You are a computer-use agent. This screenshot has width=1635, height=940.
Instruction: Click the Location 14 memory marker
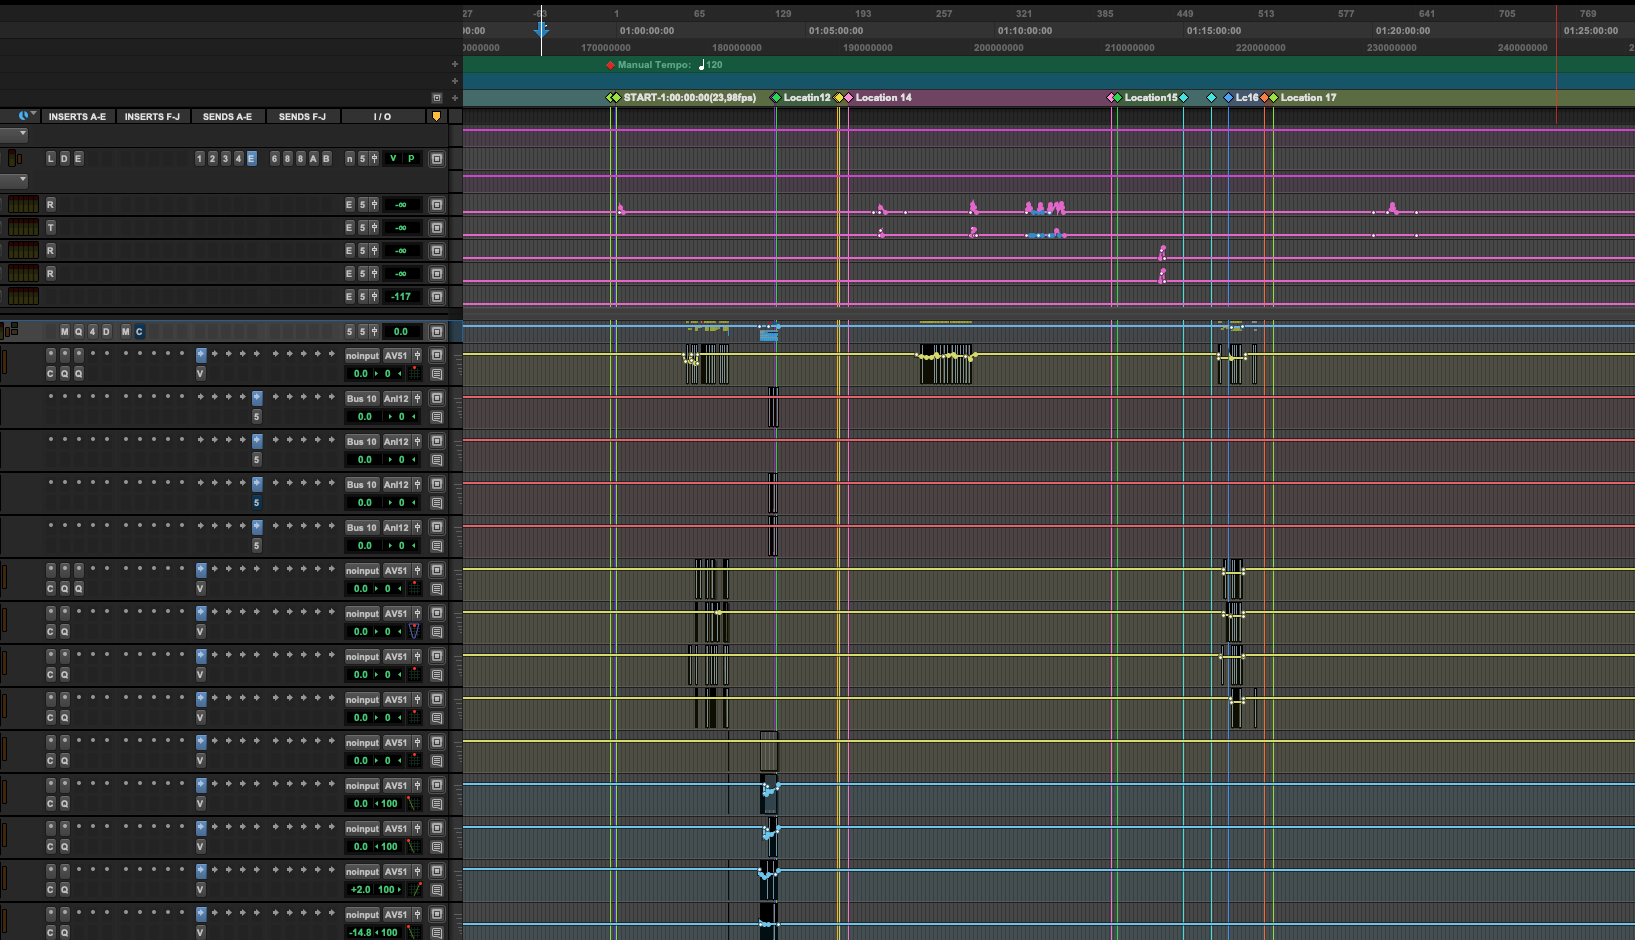click(x=883, y=98)
